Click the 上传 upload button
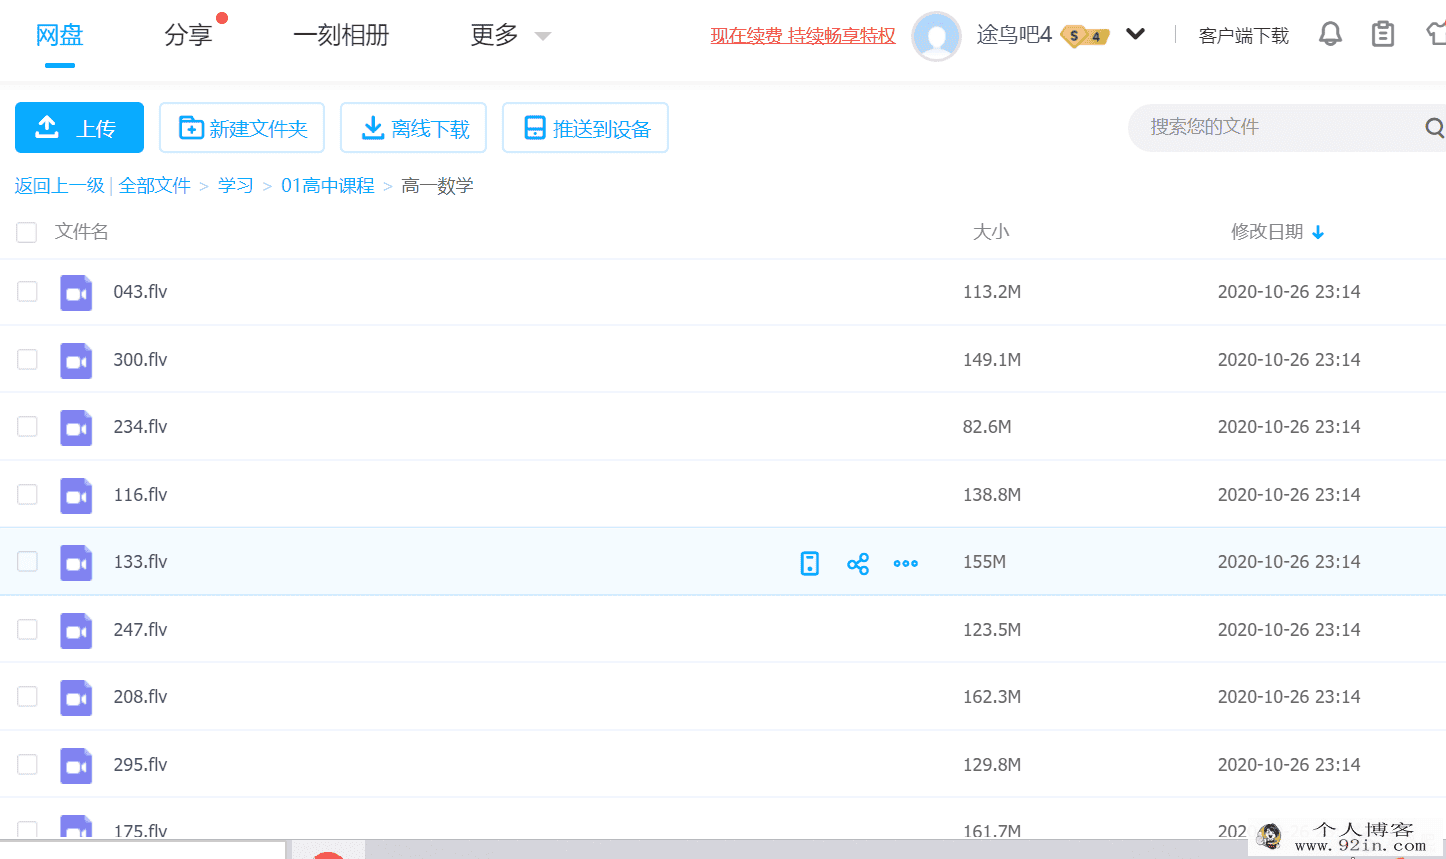Viewport: 1446px width, 859px height. [x=79, y=127]
